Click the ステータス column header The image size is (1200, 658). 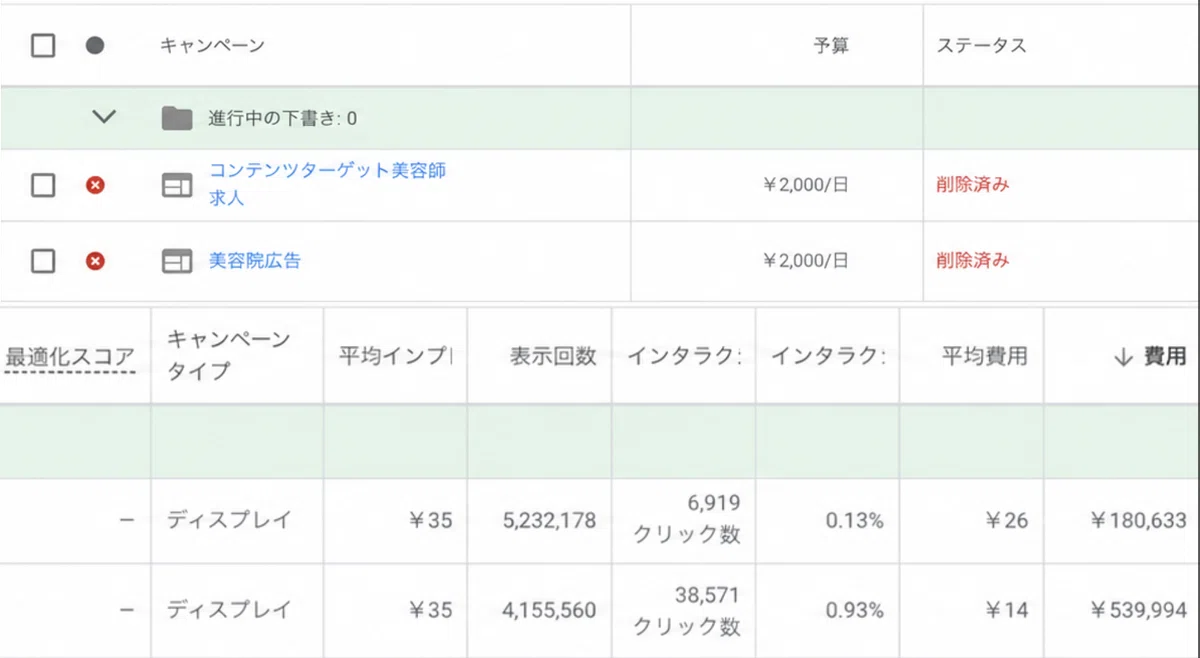[x=981, y=46]
